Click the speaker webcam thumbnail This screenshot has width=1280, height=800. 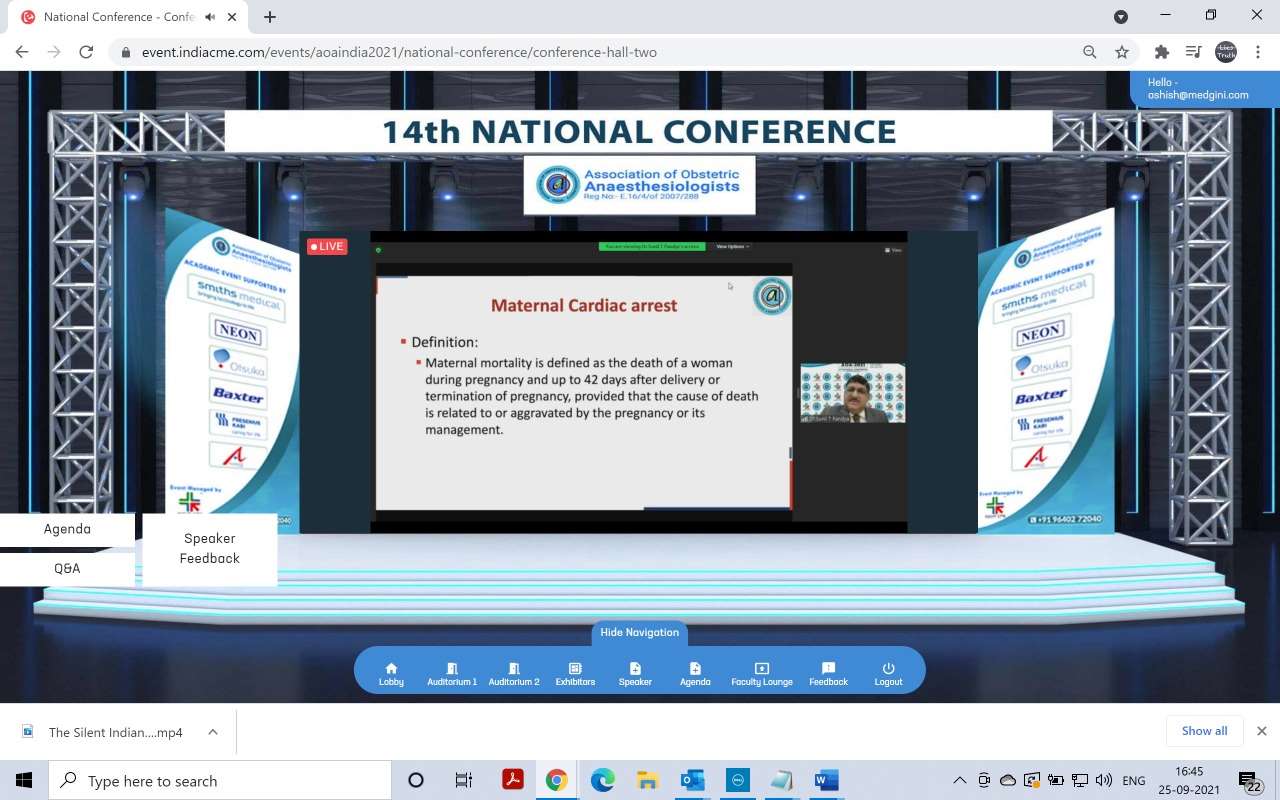click(x=852, y=393)
